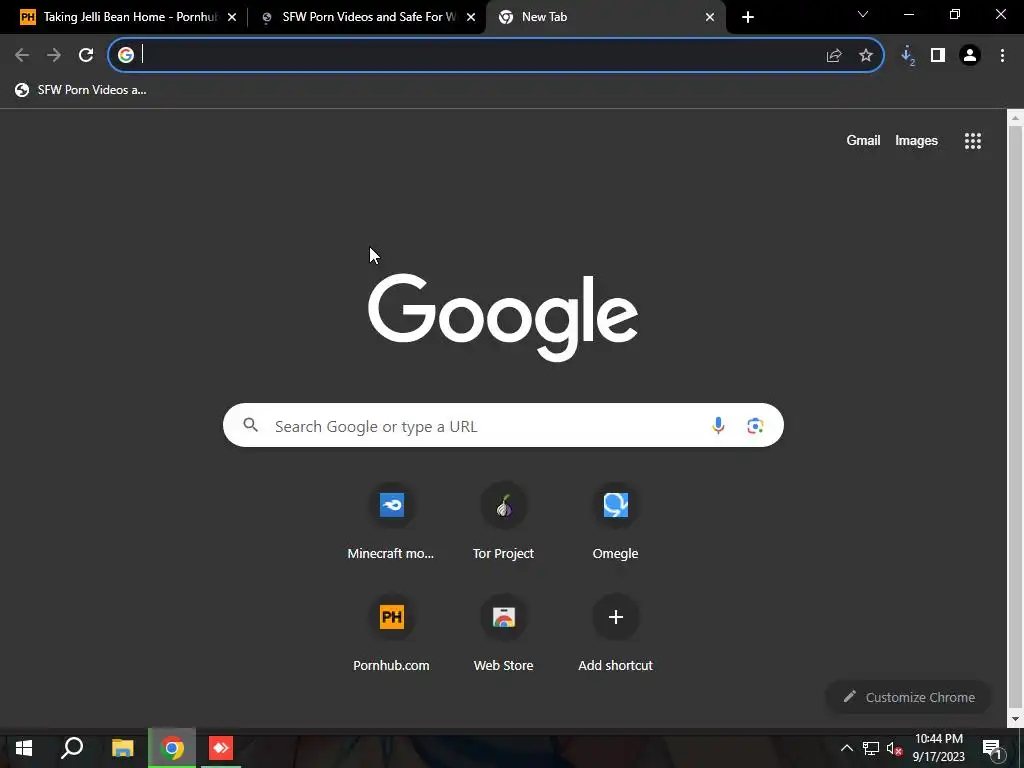The width and height of the screenshot is (1024, 768).
Task: Open Windows taskbar search
Action: click(72, 748)
